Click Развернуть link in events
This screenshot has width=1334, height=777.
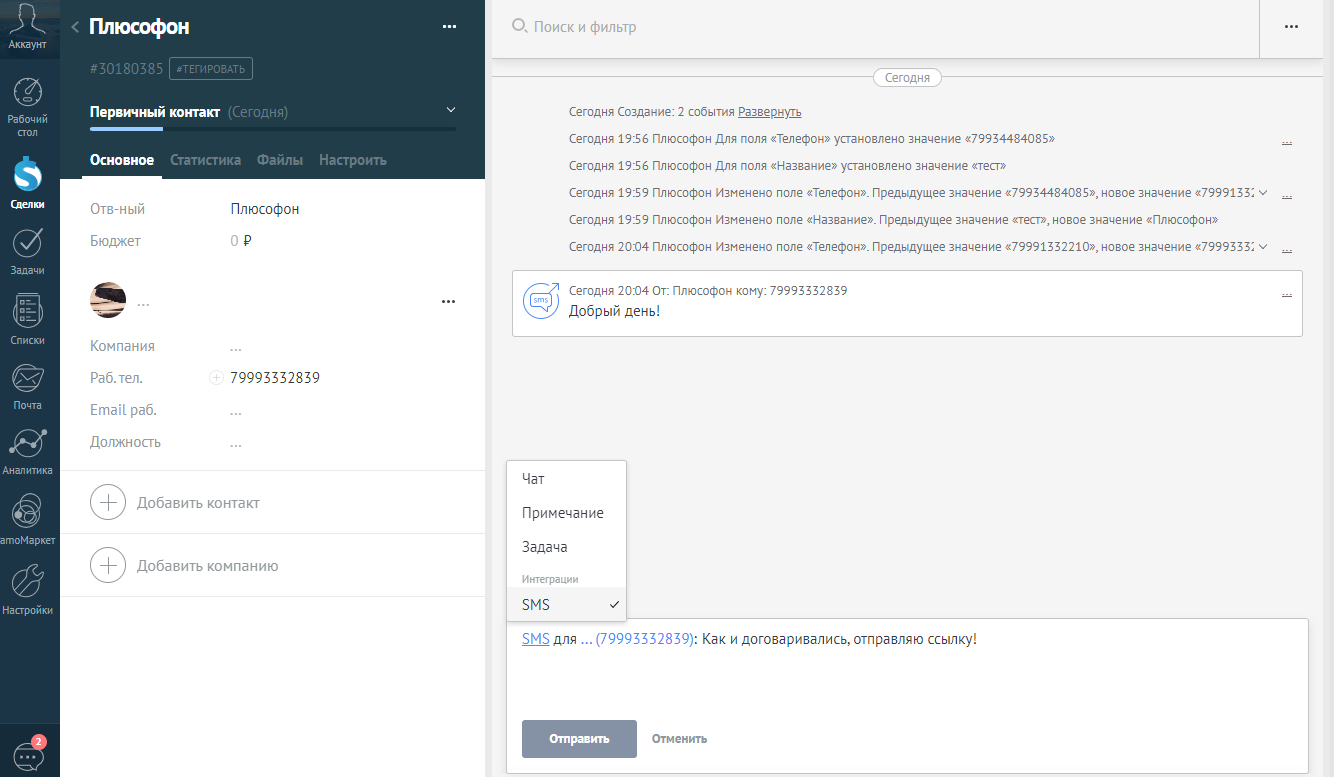769,112
